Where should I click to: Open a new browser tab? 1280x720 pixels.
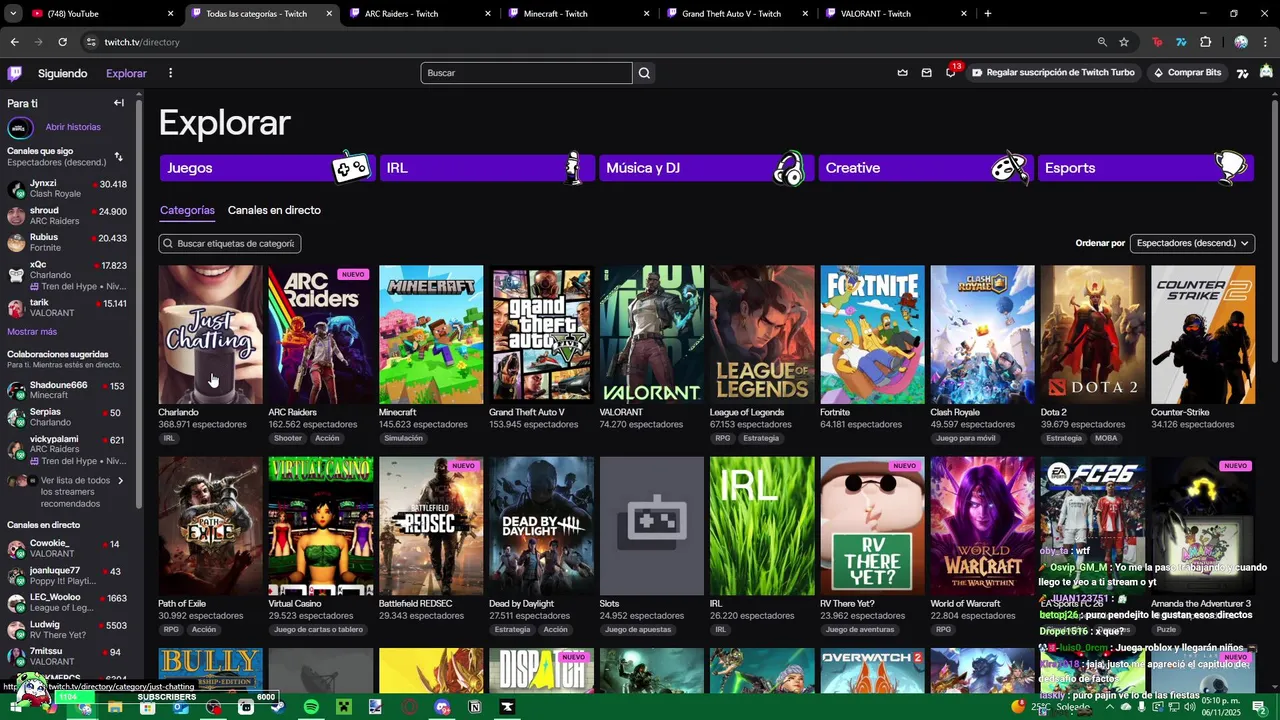pyautogui.click(x=988, y=13)
